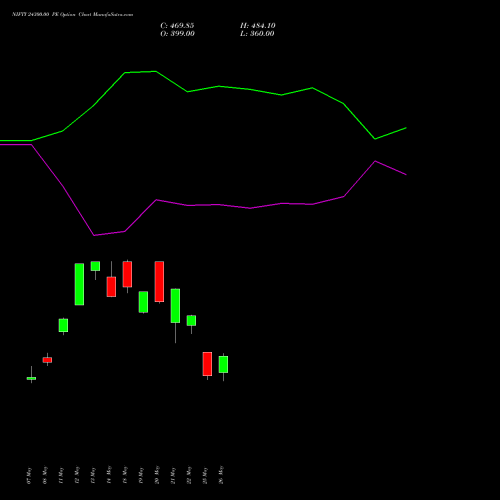Click the chart title text starting with NIFTY
500x500 pixels.
pyautogui.click(x=72, y=14)
